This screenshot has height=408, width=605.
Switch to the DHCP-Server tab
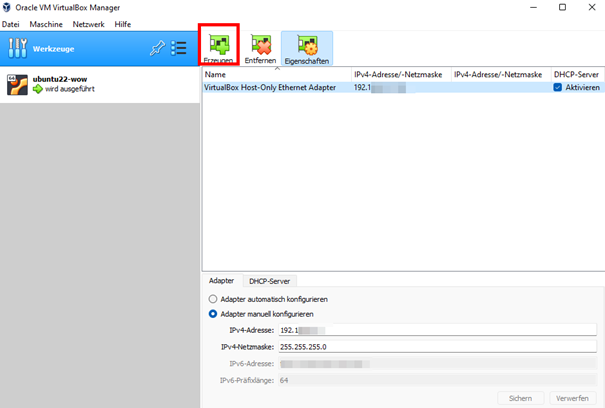click(x=269, y=281)
